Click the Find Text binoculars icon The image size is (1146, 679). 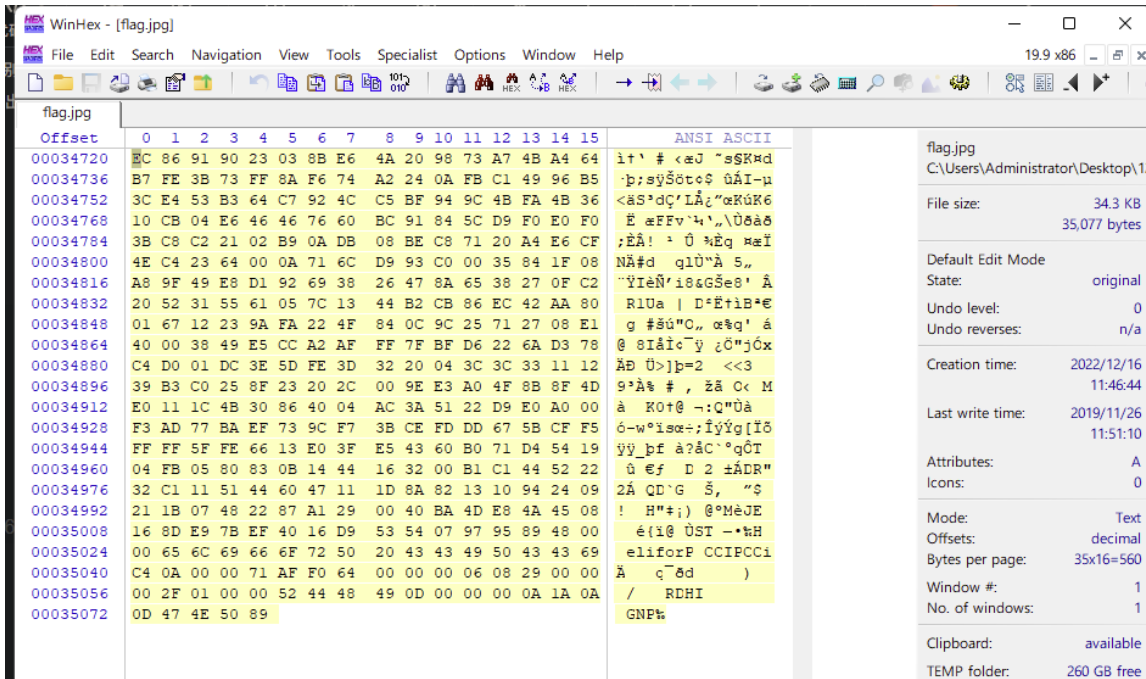[x=455, y=84]
